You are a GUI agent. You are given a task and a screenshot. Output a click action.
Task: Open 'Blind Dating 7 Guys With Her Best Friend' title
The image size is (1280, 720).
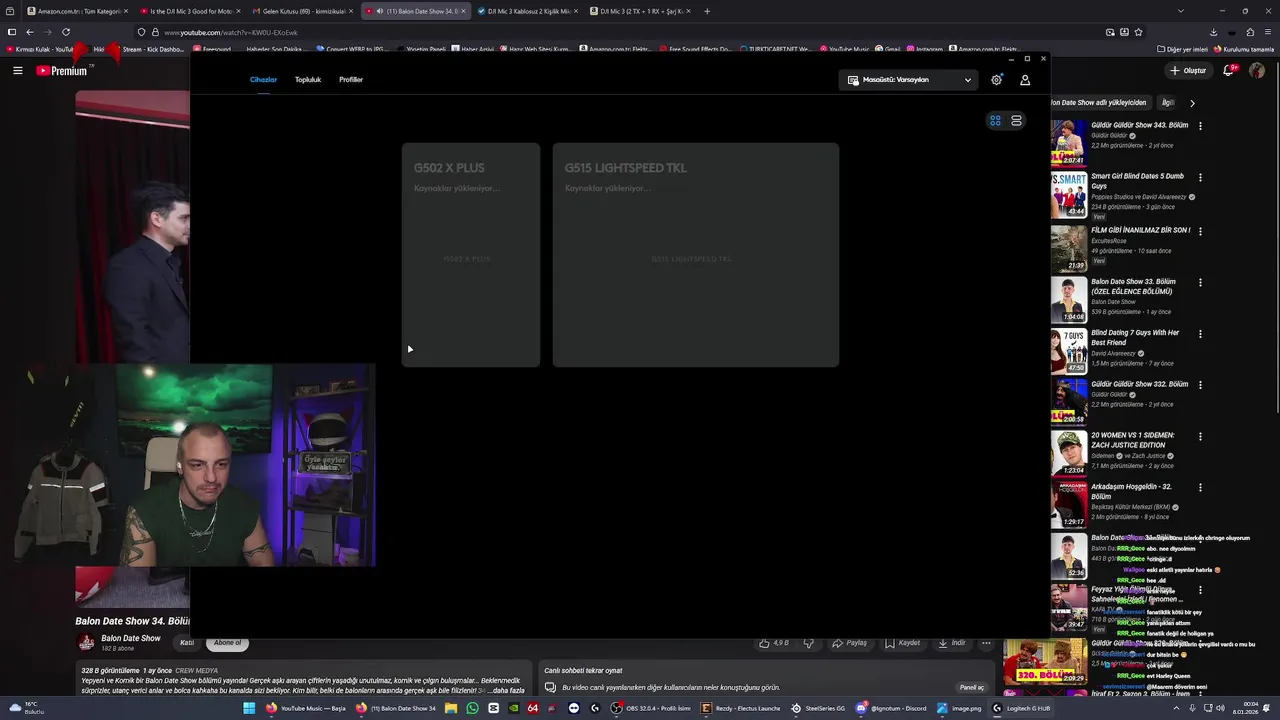click(1135, 338)
